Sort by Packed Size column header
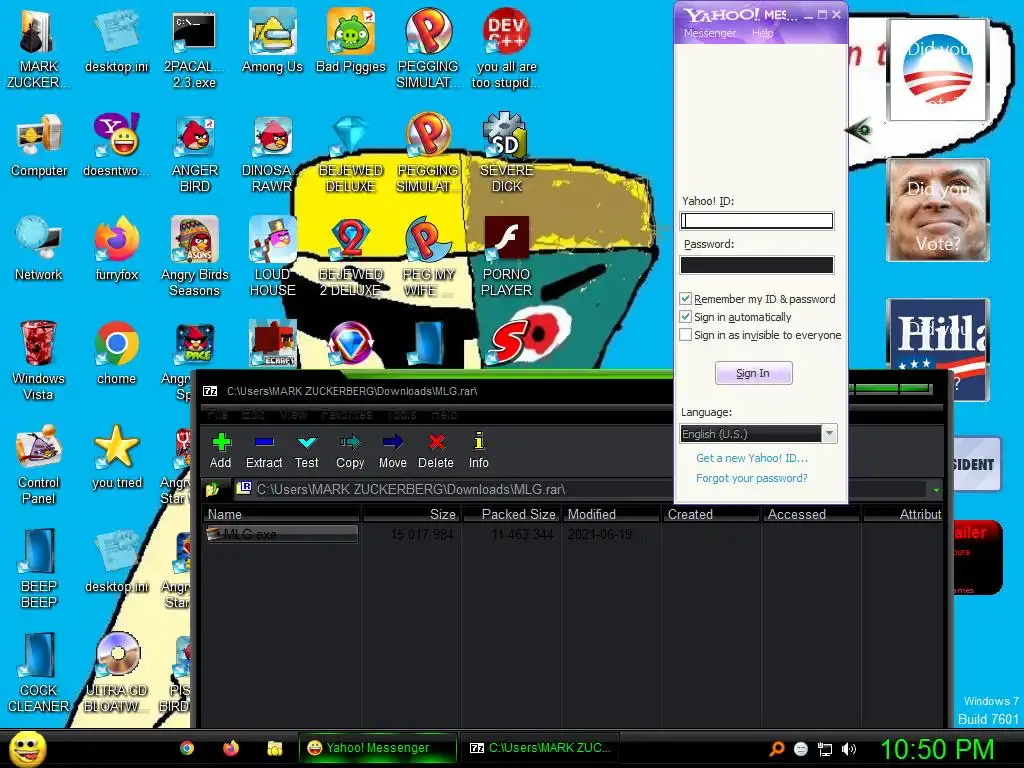Screen dimensions: 1024x768 click(512, 514)
